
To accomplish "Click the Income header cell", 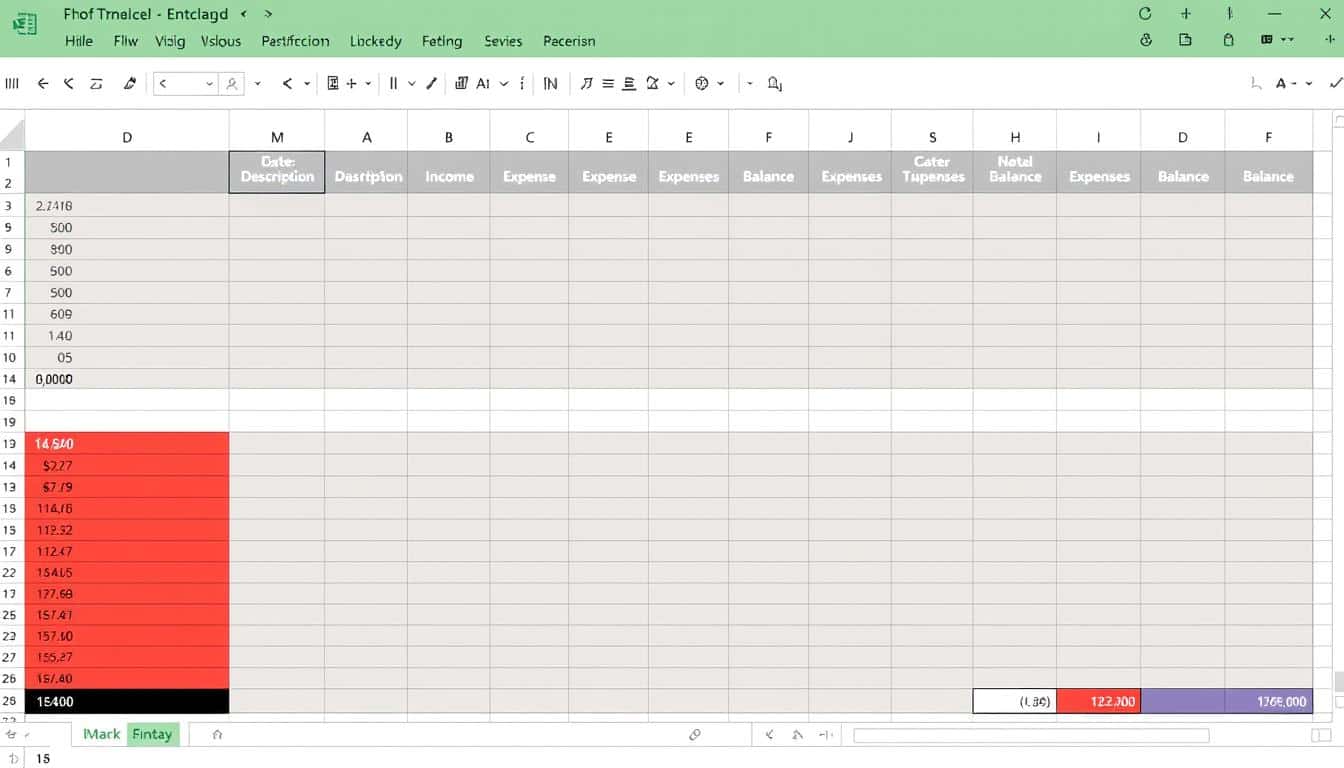I will click(449, 172).
